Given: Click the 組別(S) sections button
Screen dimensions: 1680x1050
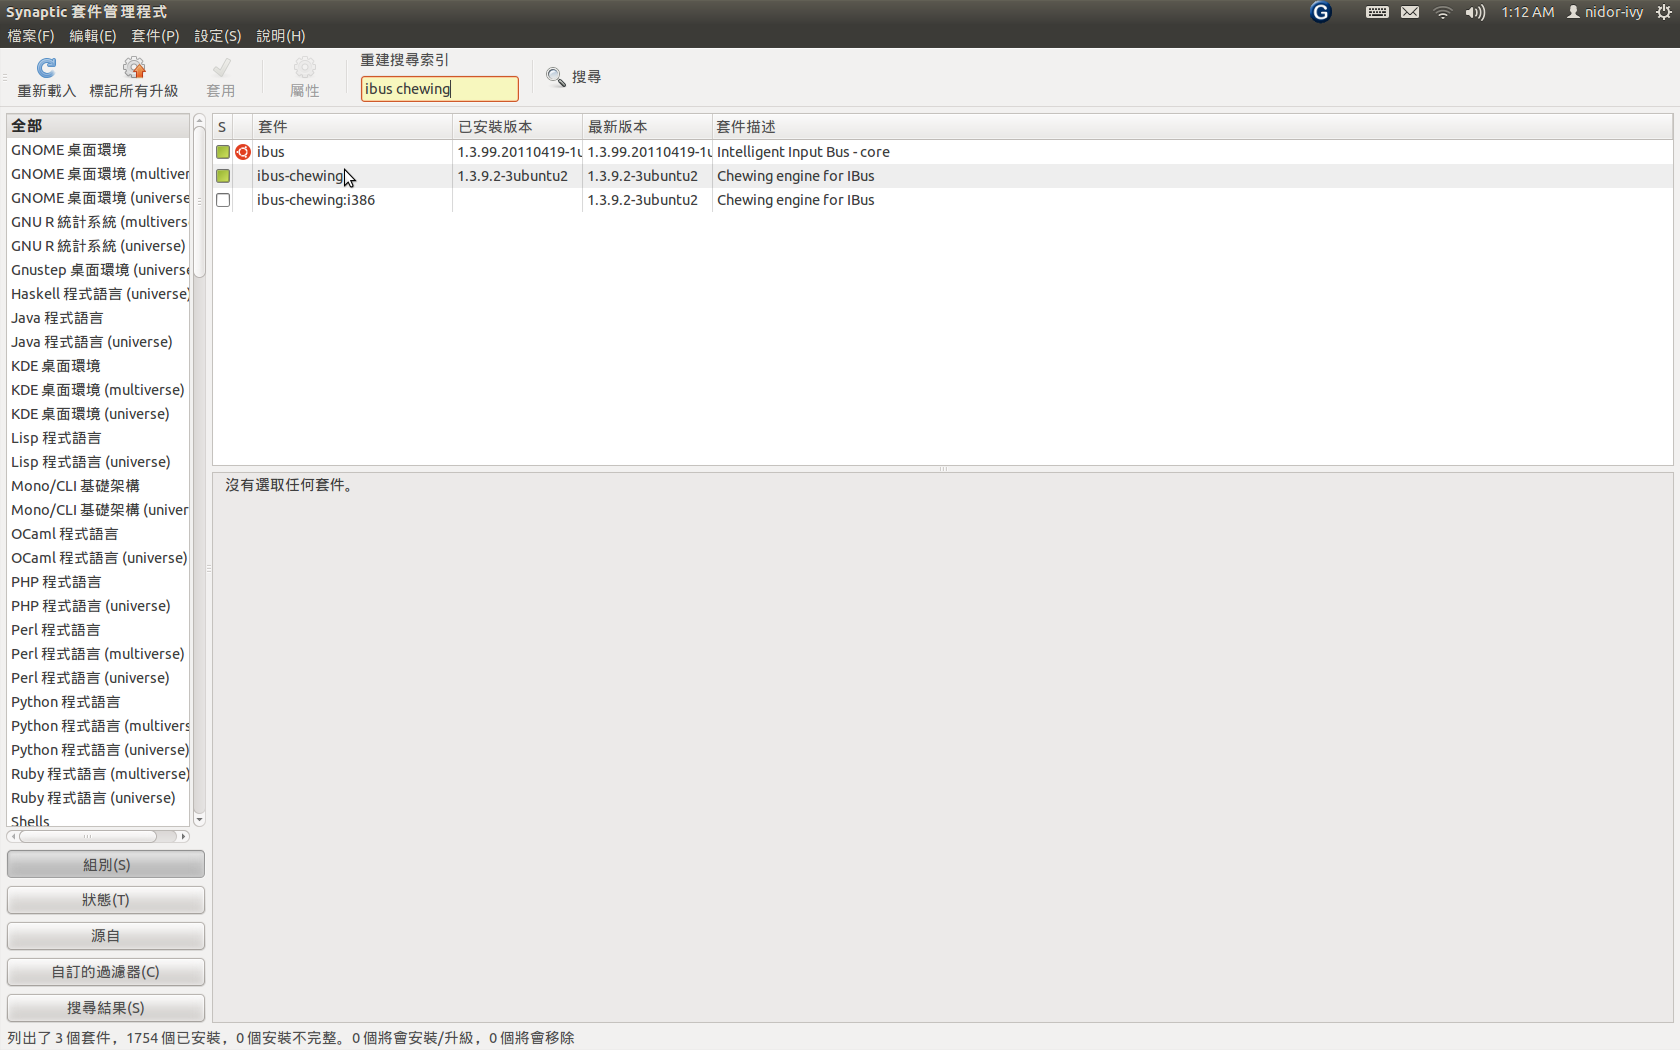Looking at the screenshot, I should coord(106,864).
